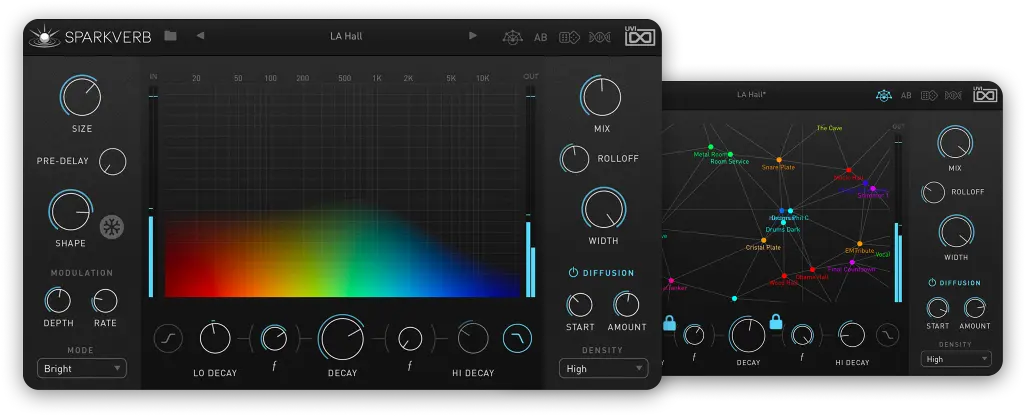Click the HI DECAY knob in back window

pos(852,335)
